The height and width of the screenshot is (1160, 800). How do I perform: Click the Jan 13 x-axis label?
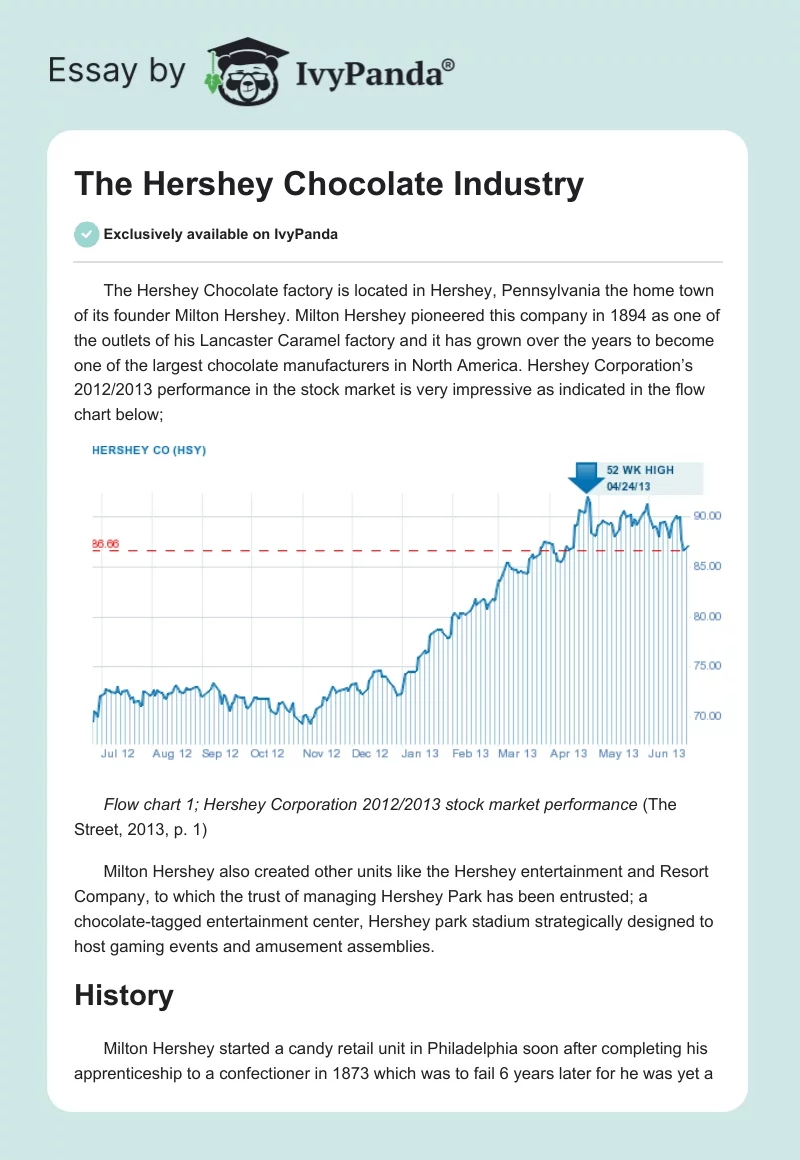(x=420, y=754)
